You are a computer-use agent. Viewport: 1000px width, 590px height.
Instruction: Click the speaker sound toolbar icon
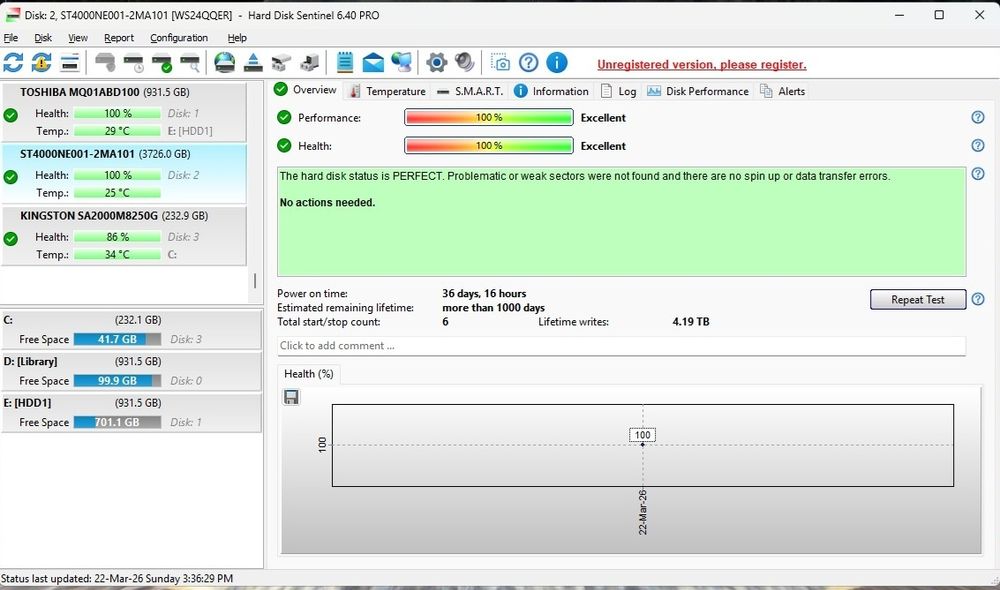click(x=464, y=63)
